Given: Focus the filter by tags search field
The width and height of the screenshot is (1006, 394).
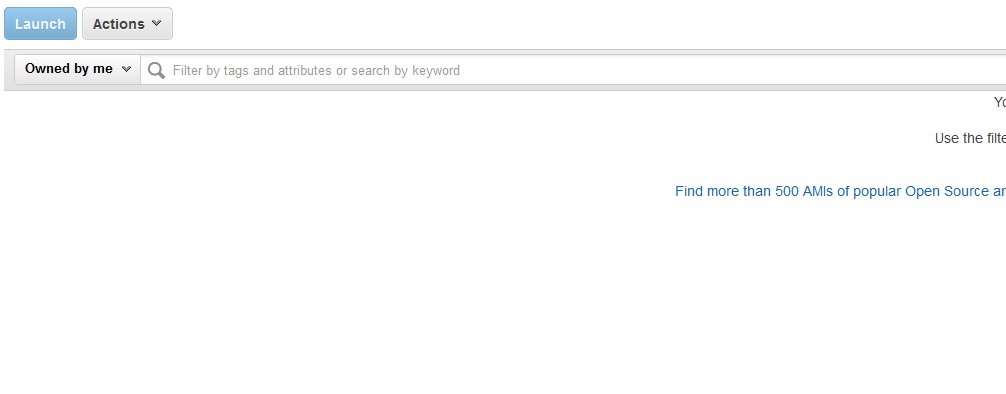Looking at the screenshot, I should (x=573, y=70).
